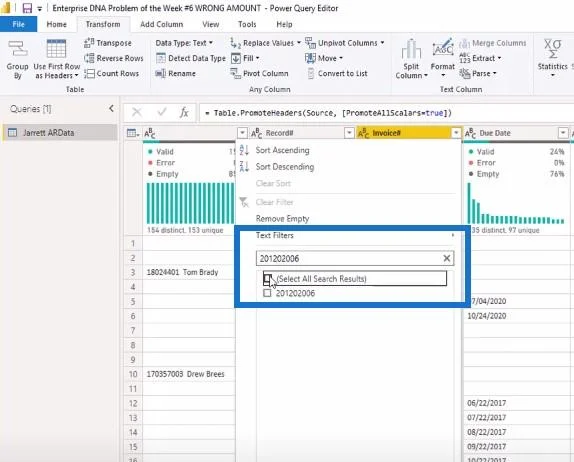
Task: Click the Group By icon
Action: [17, 49]
